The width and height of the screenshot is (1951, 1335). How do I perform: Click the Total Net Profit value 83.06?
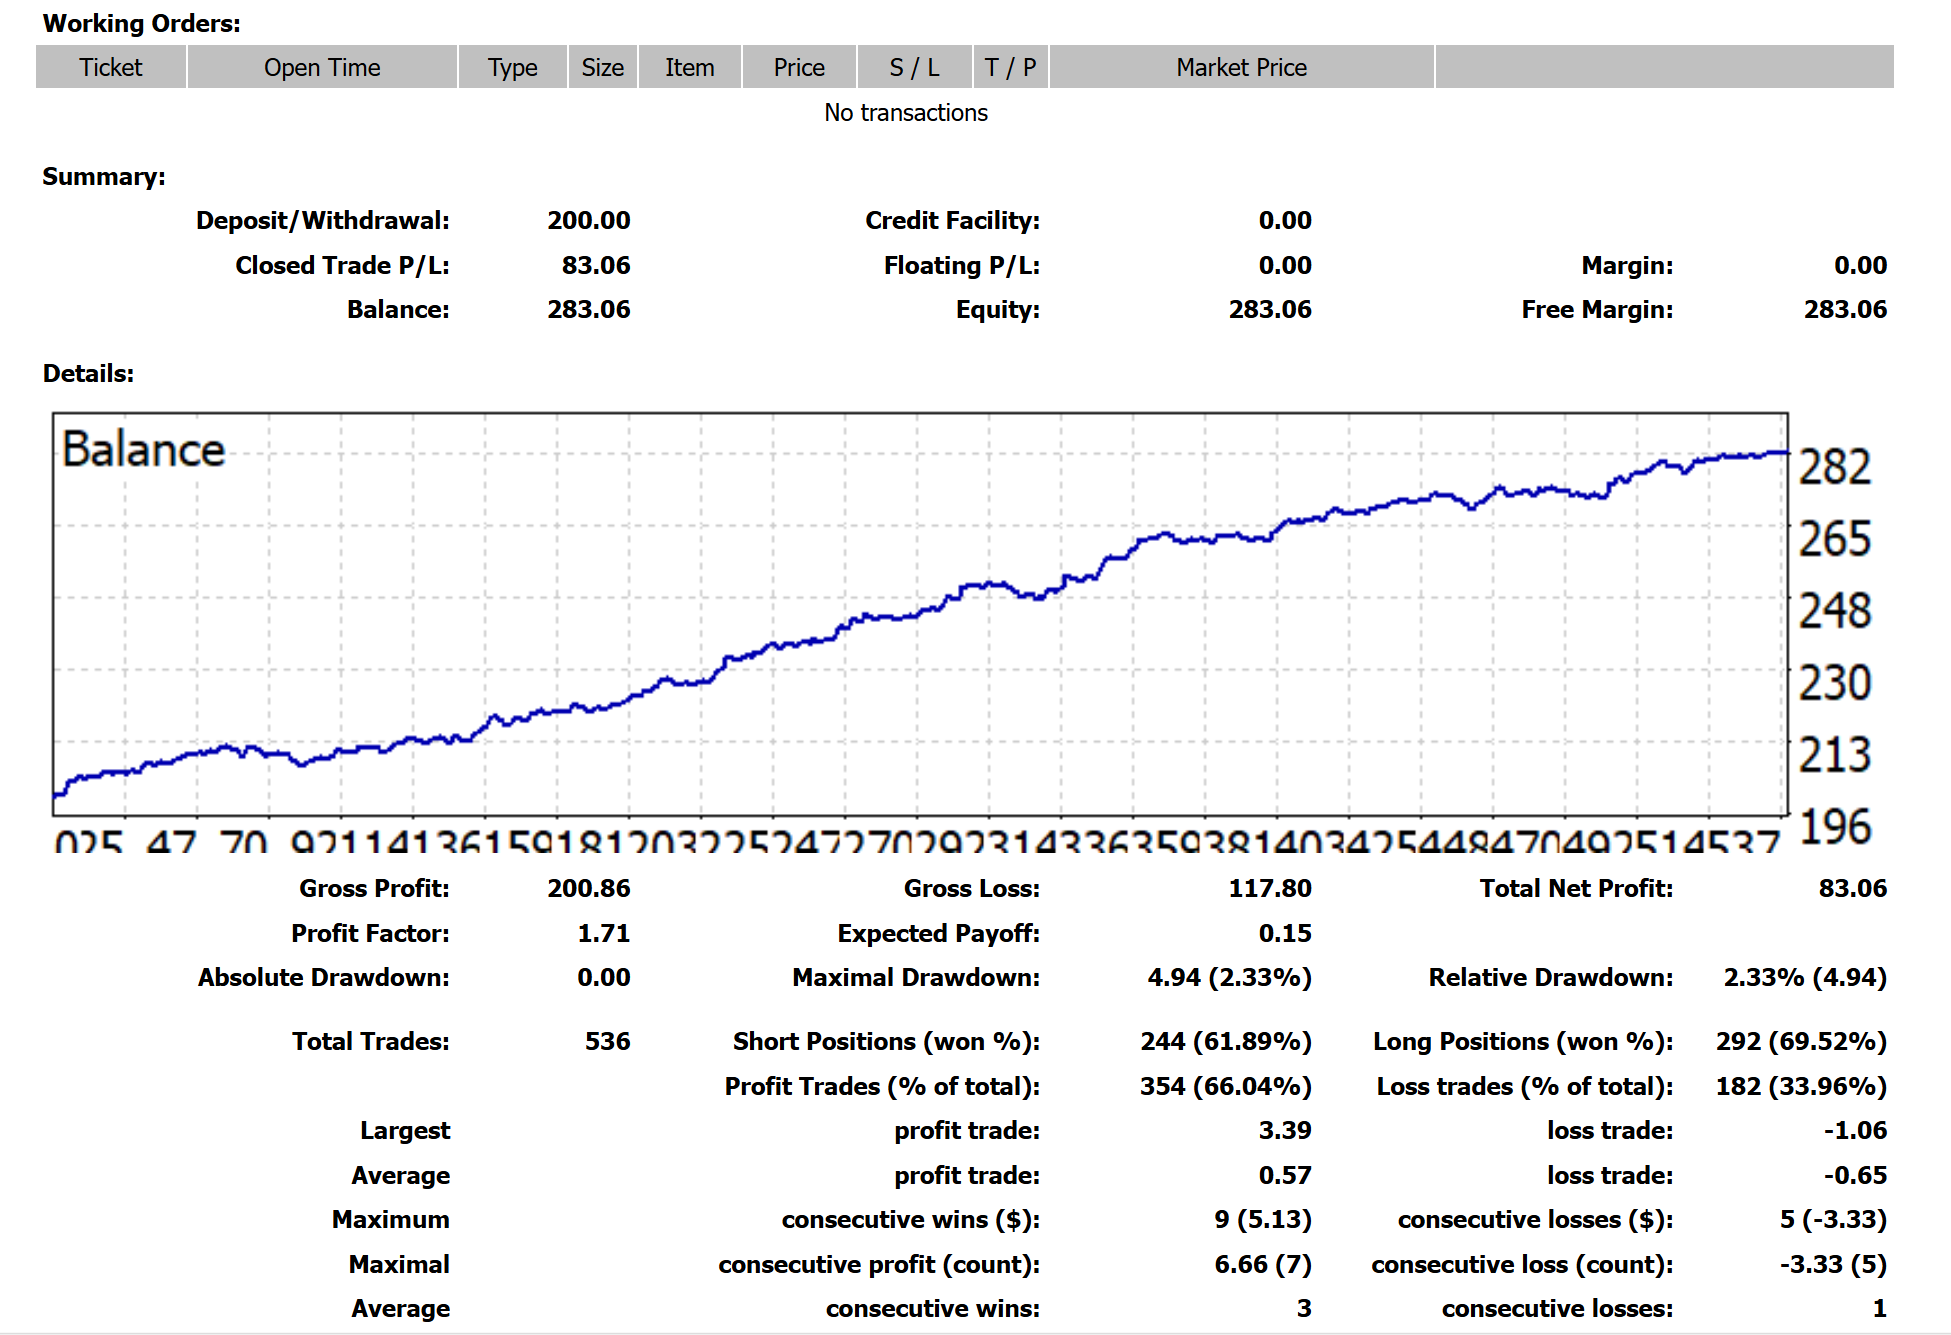(x=1852, y=888)
